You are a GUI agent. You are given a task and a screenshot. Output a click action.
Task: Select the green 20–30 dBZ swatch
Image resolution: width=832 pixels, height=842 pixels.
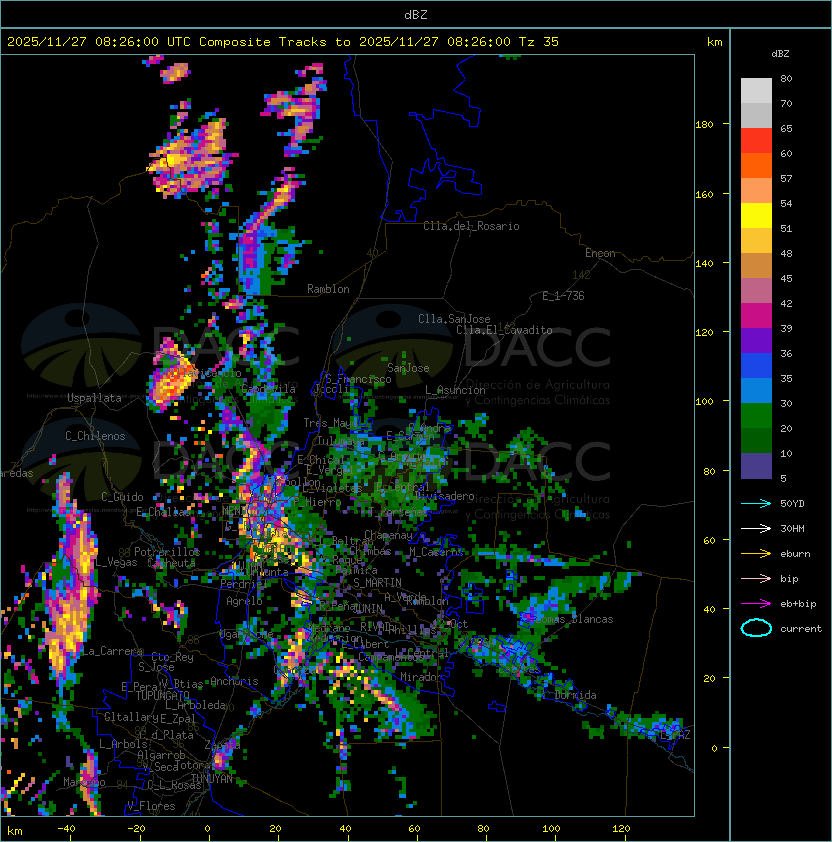(x=756, y=416)
